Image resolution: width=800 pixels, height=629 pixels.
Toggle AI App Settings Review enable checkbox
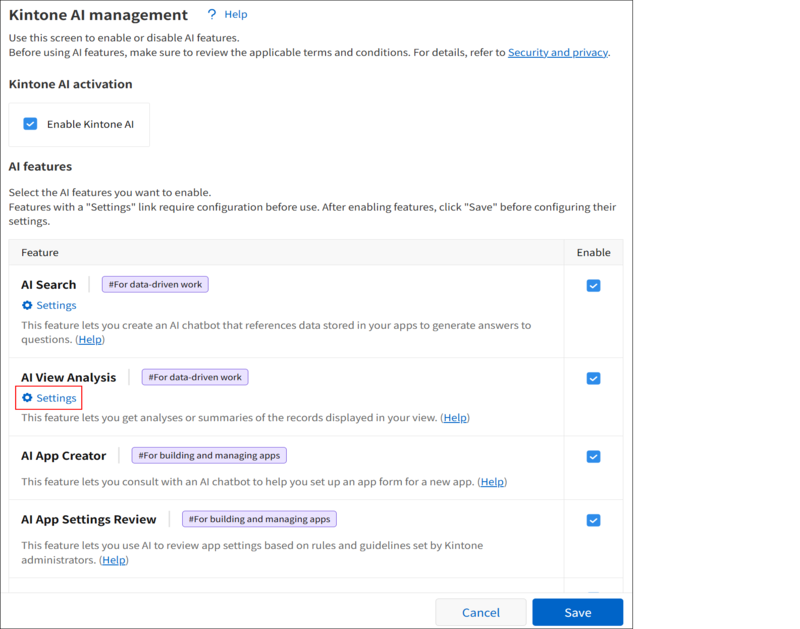(x=593, y=520)
